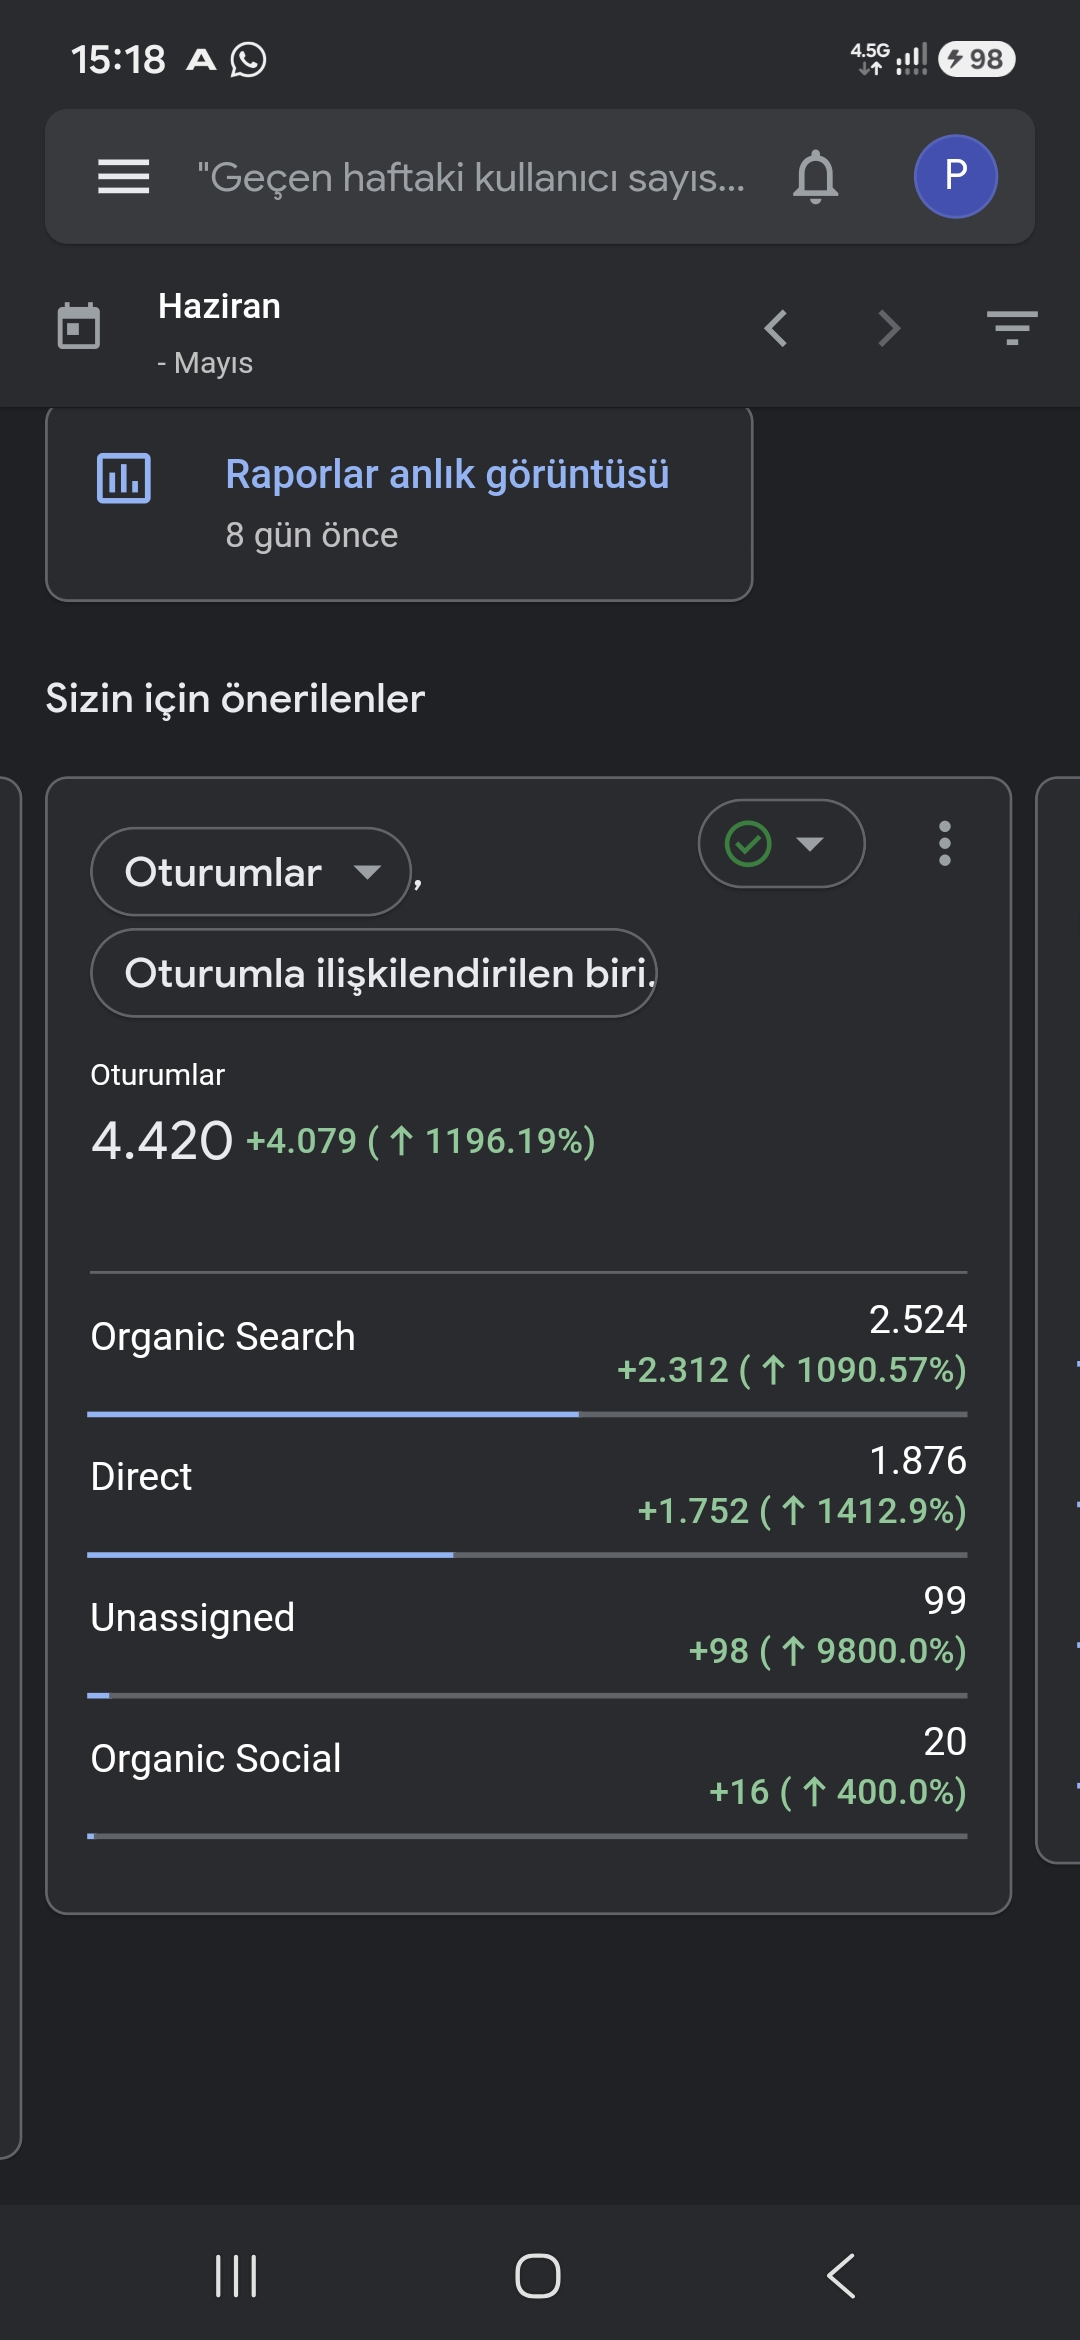This screenshot has height=2340, width=1080.
Task: Open the filter icon next to the date
Action: pos(1012,328)
